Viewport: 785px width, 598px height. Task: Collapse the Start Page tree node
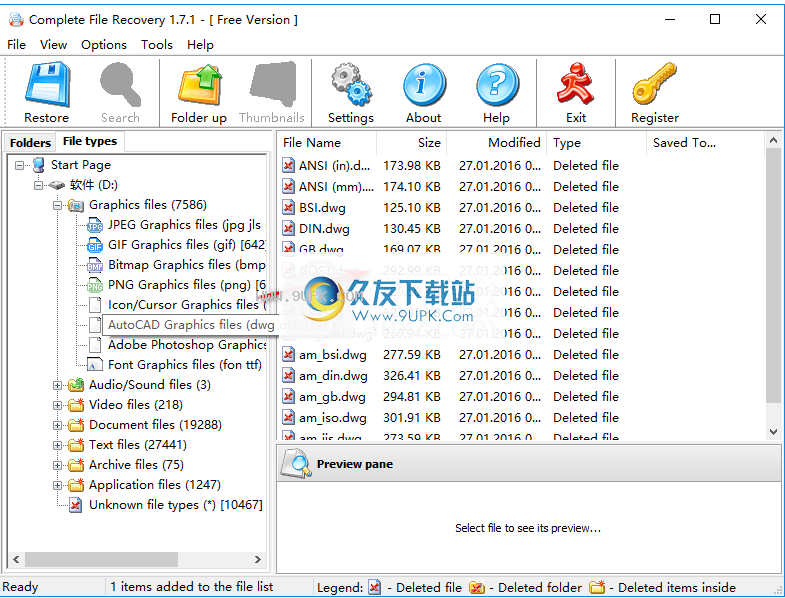[x=20, y=165]
